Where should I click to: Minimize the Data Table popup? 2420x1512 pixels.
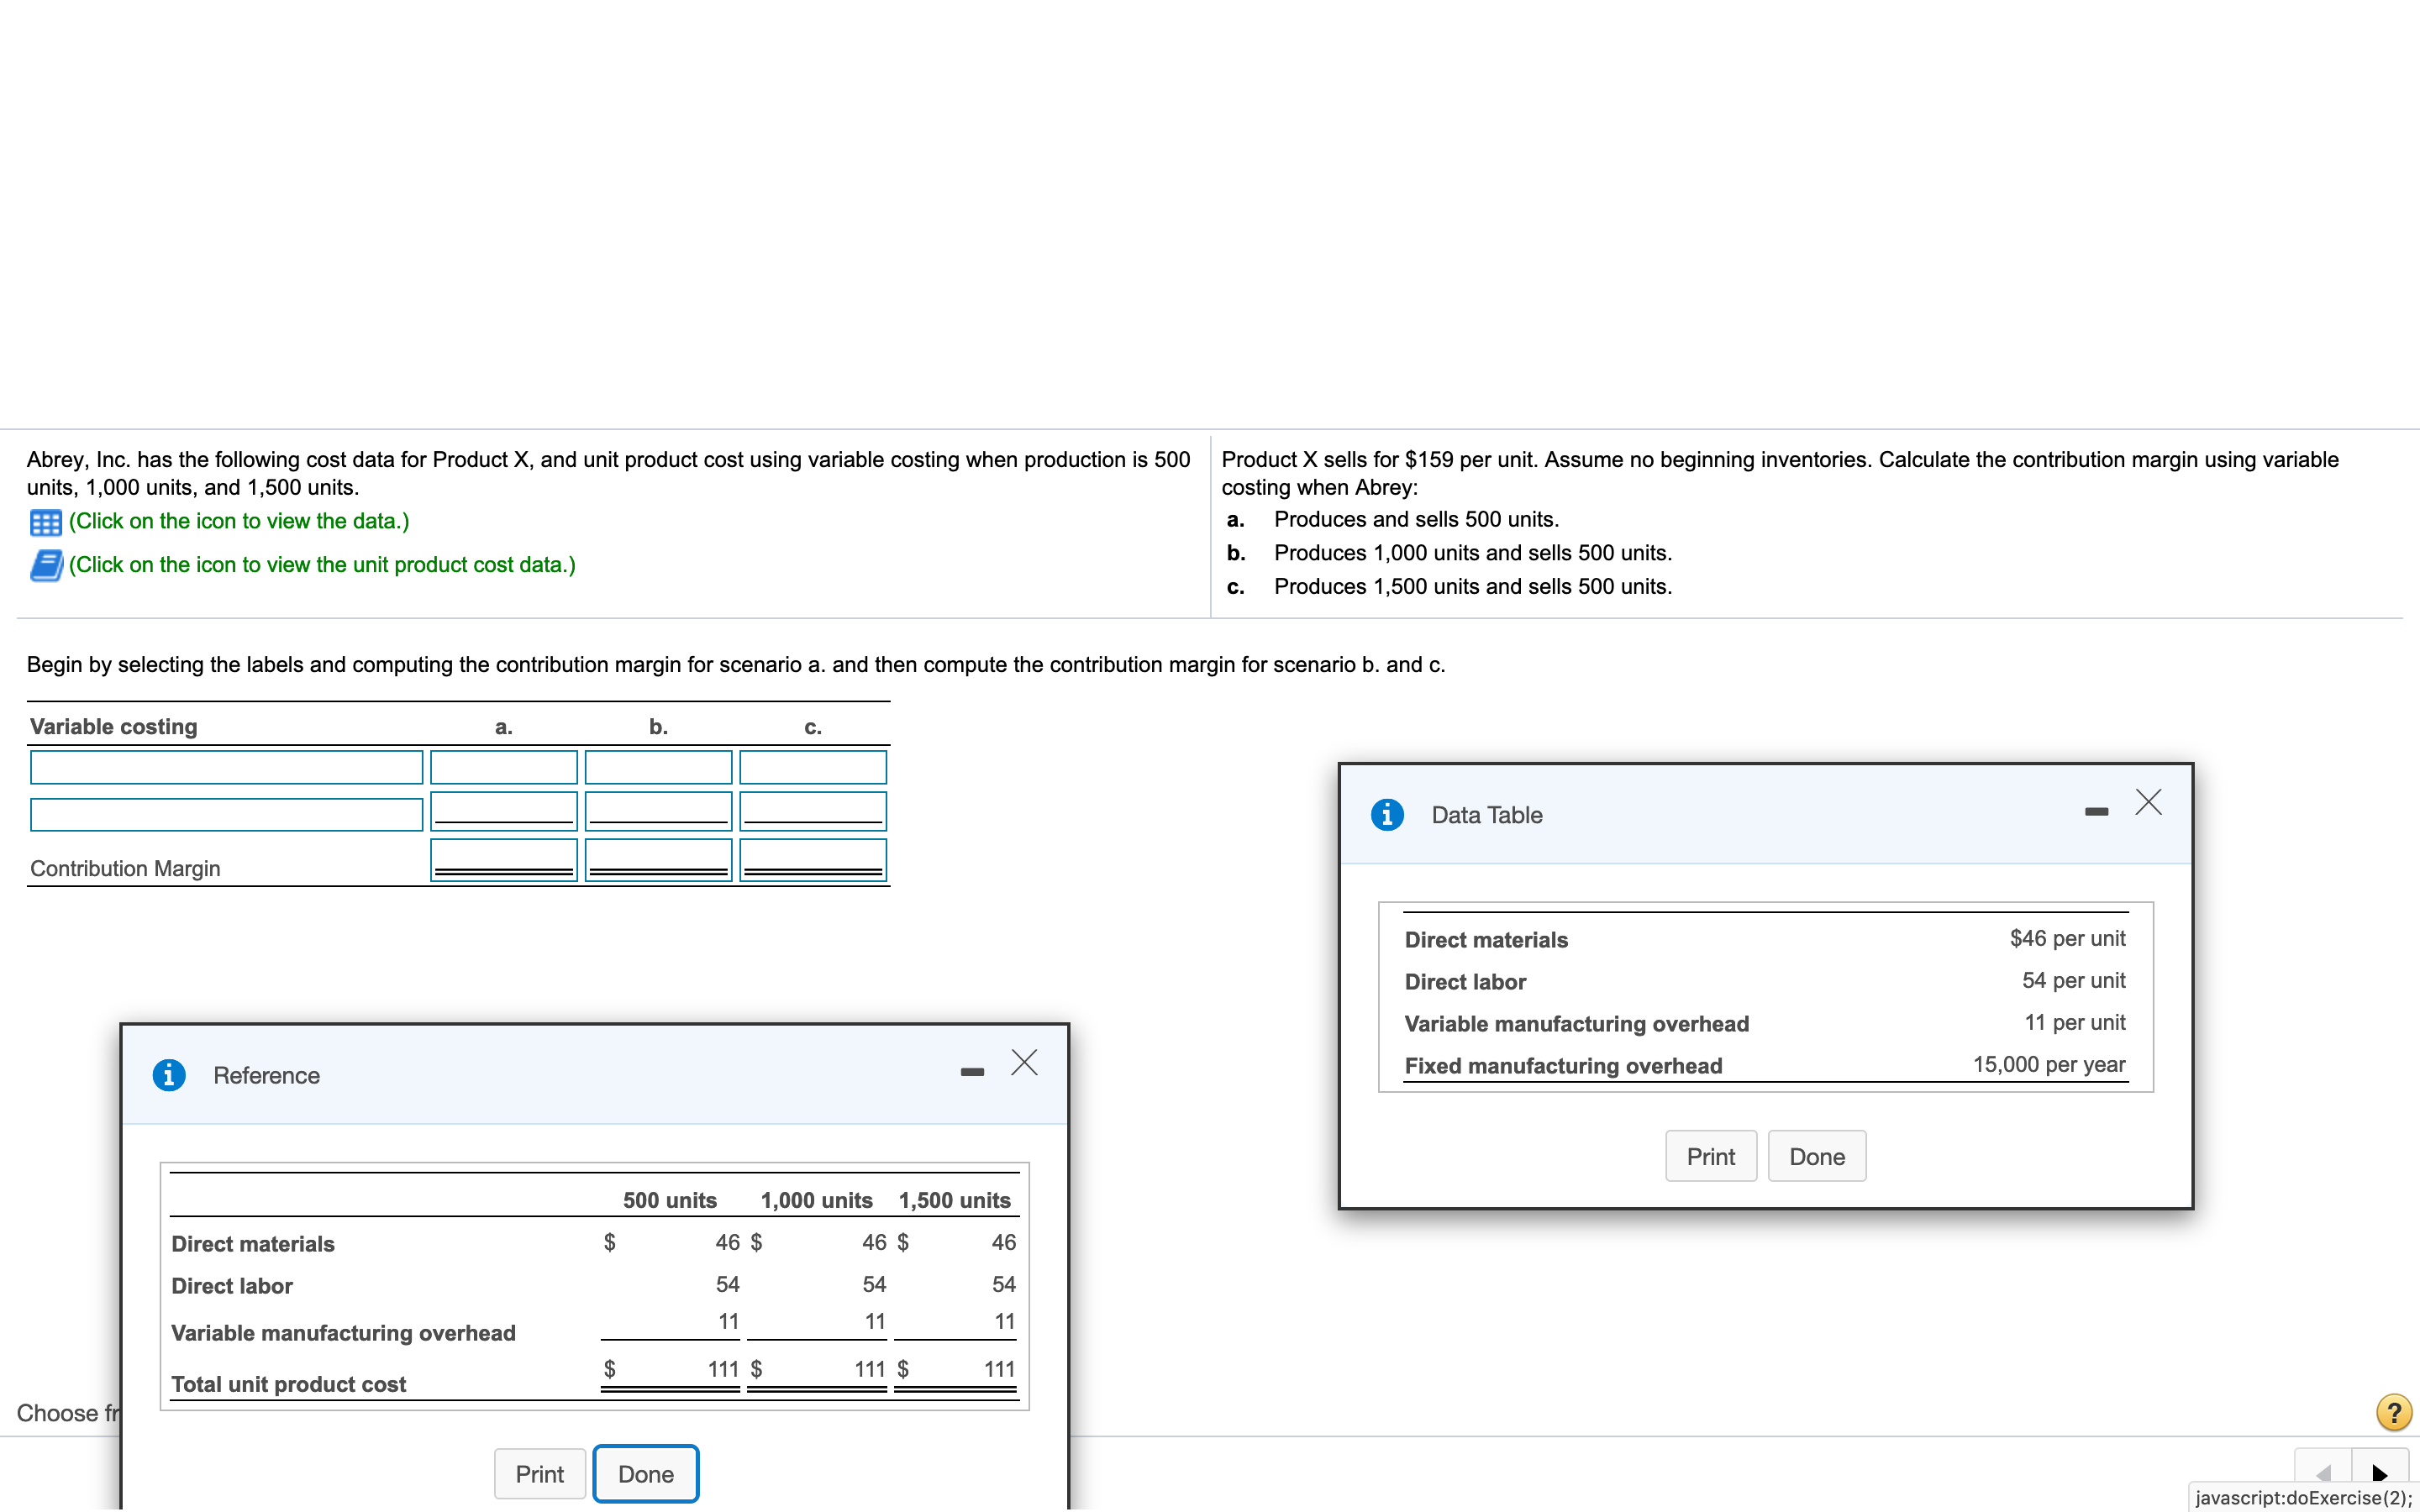click(x=2096, y=812)
